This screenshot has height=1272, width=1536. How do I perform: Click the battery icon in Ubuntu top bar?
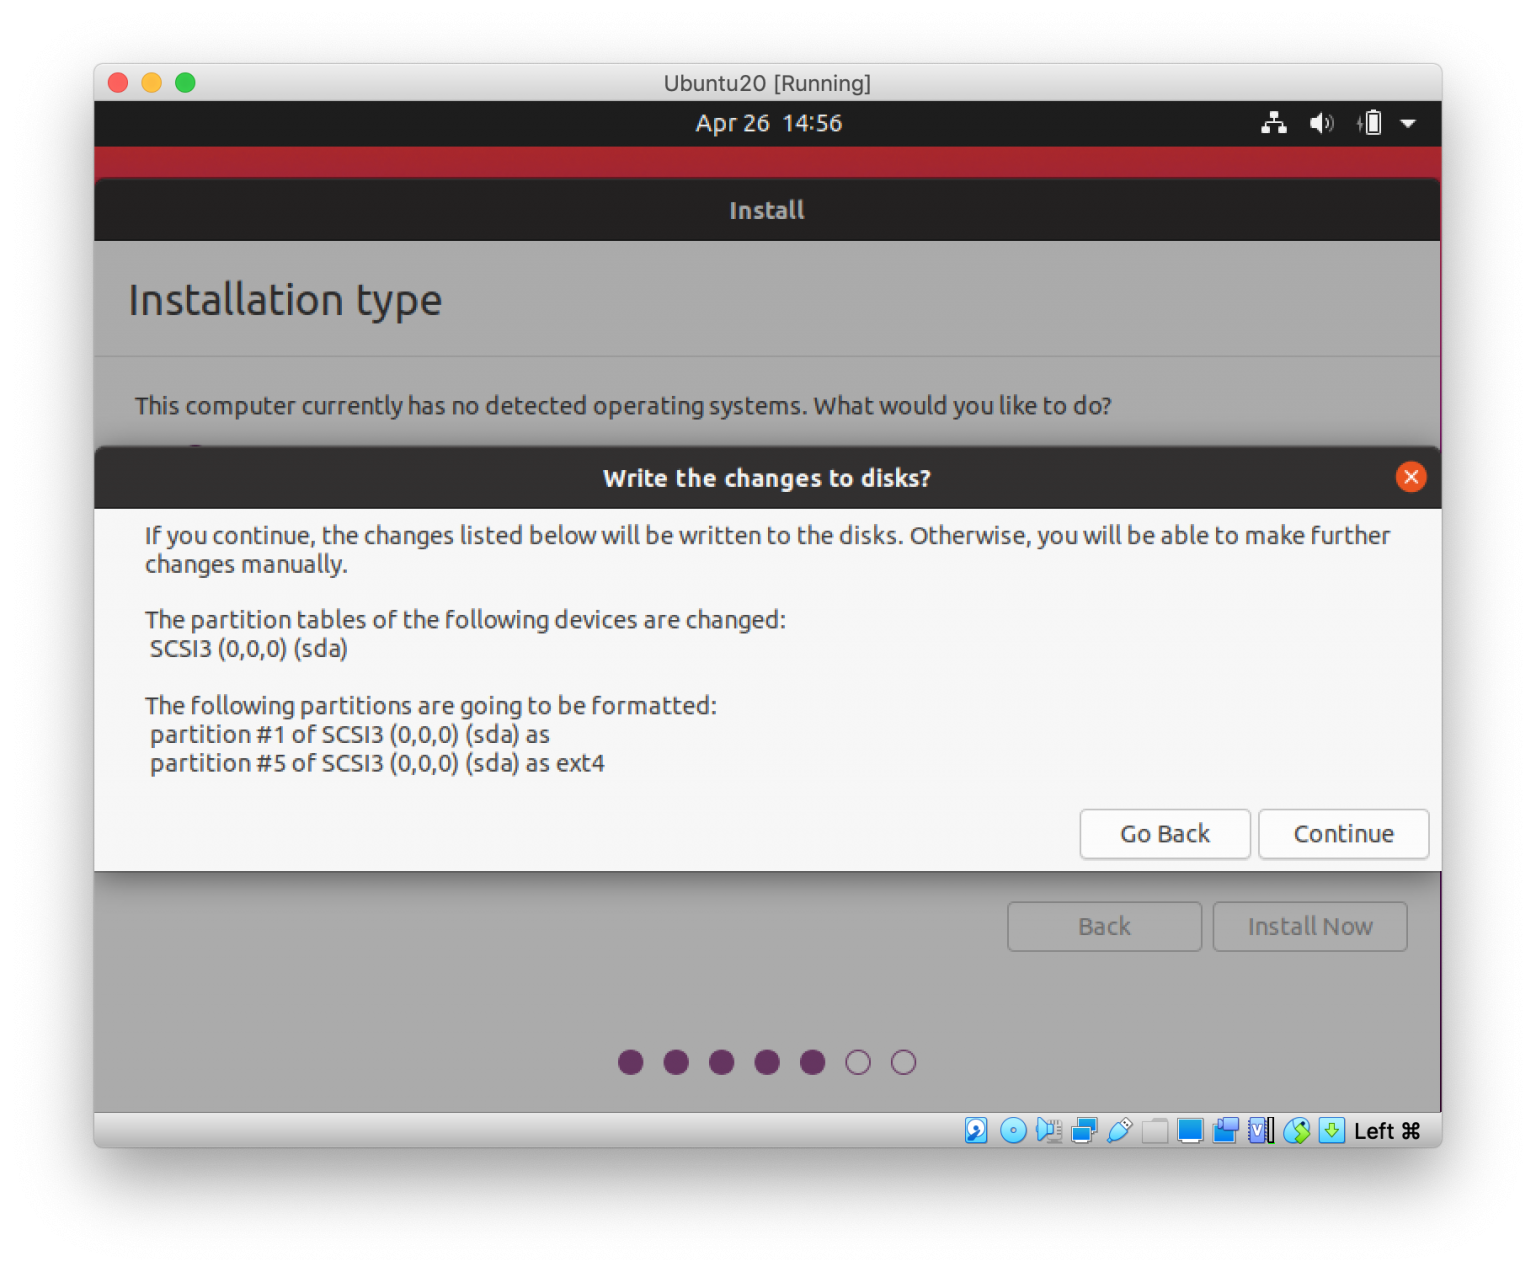(1370, 123)
